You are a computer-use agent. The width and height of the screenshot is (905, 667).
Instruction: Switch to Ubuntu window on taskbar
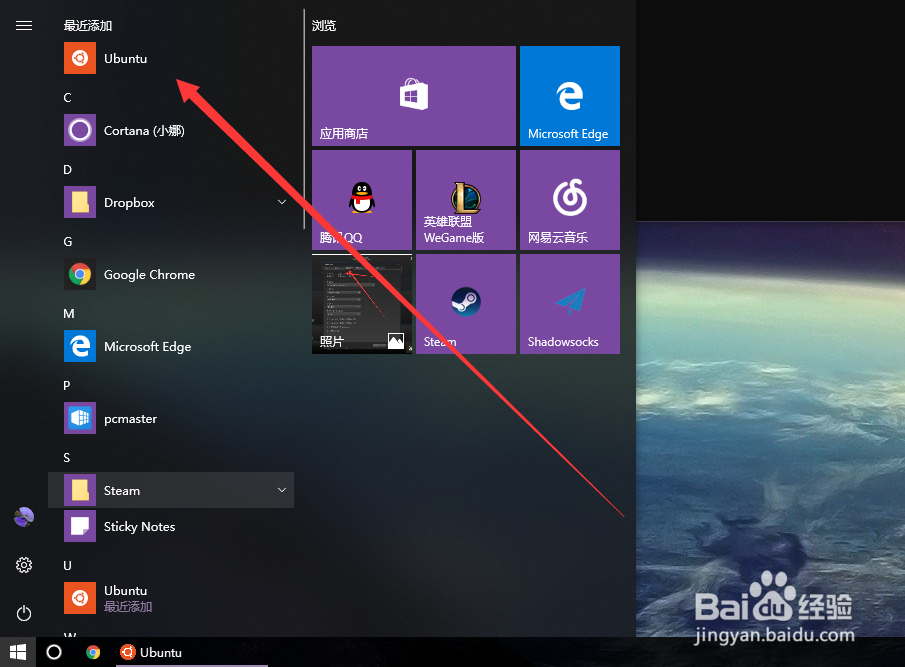click(x=192, y=652)
